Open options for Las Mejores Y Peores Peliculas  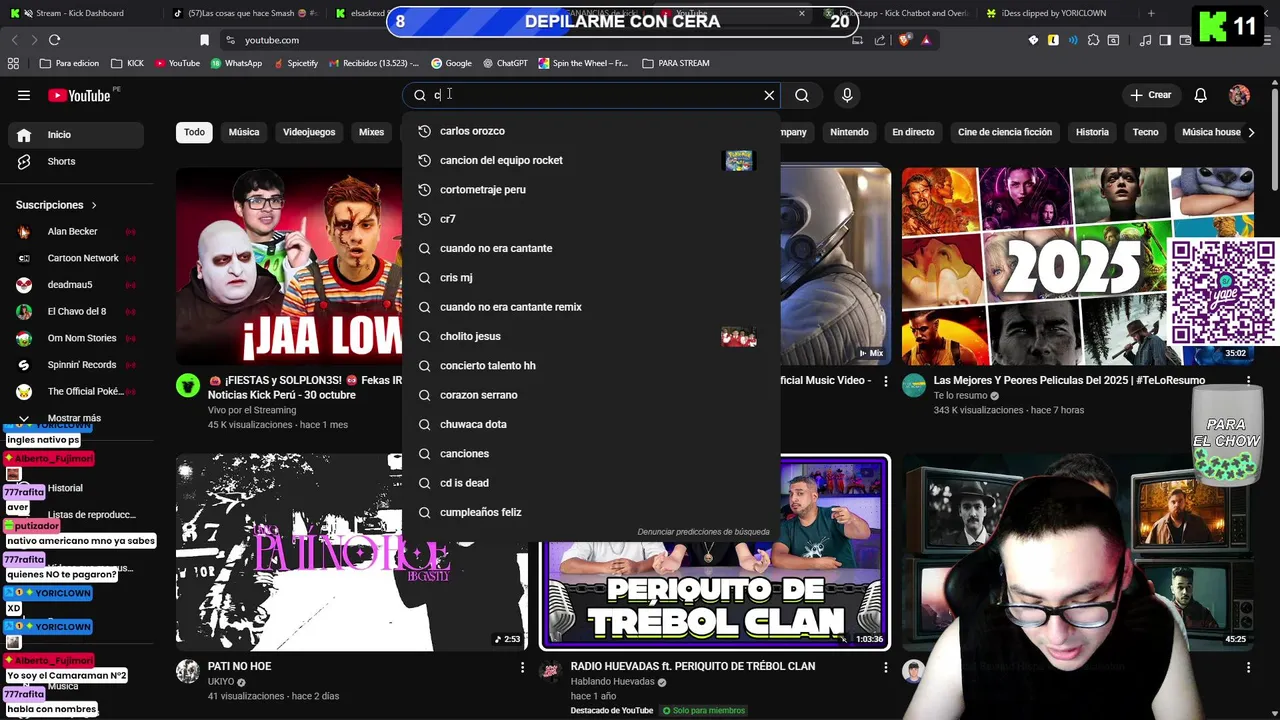tap(1248, 381)
